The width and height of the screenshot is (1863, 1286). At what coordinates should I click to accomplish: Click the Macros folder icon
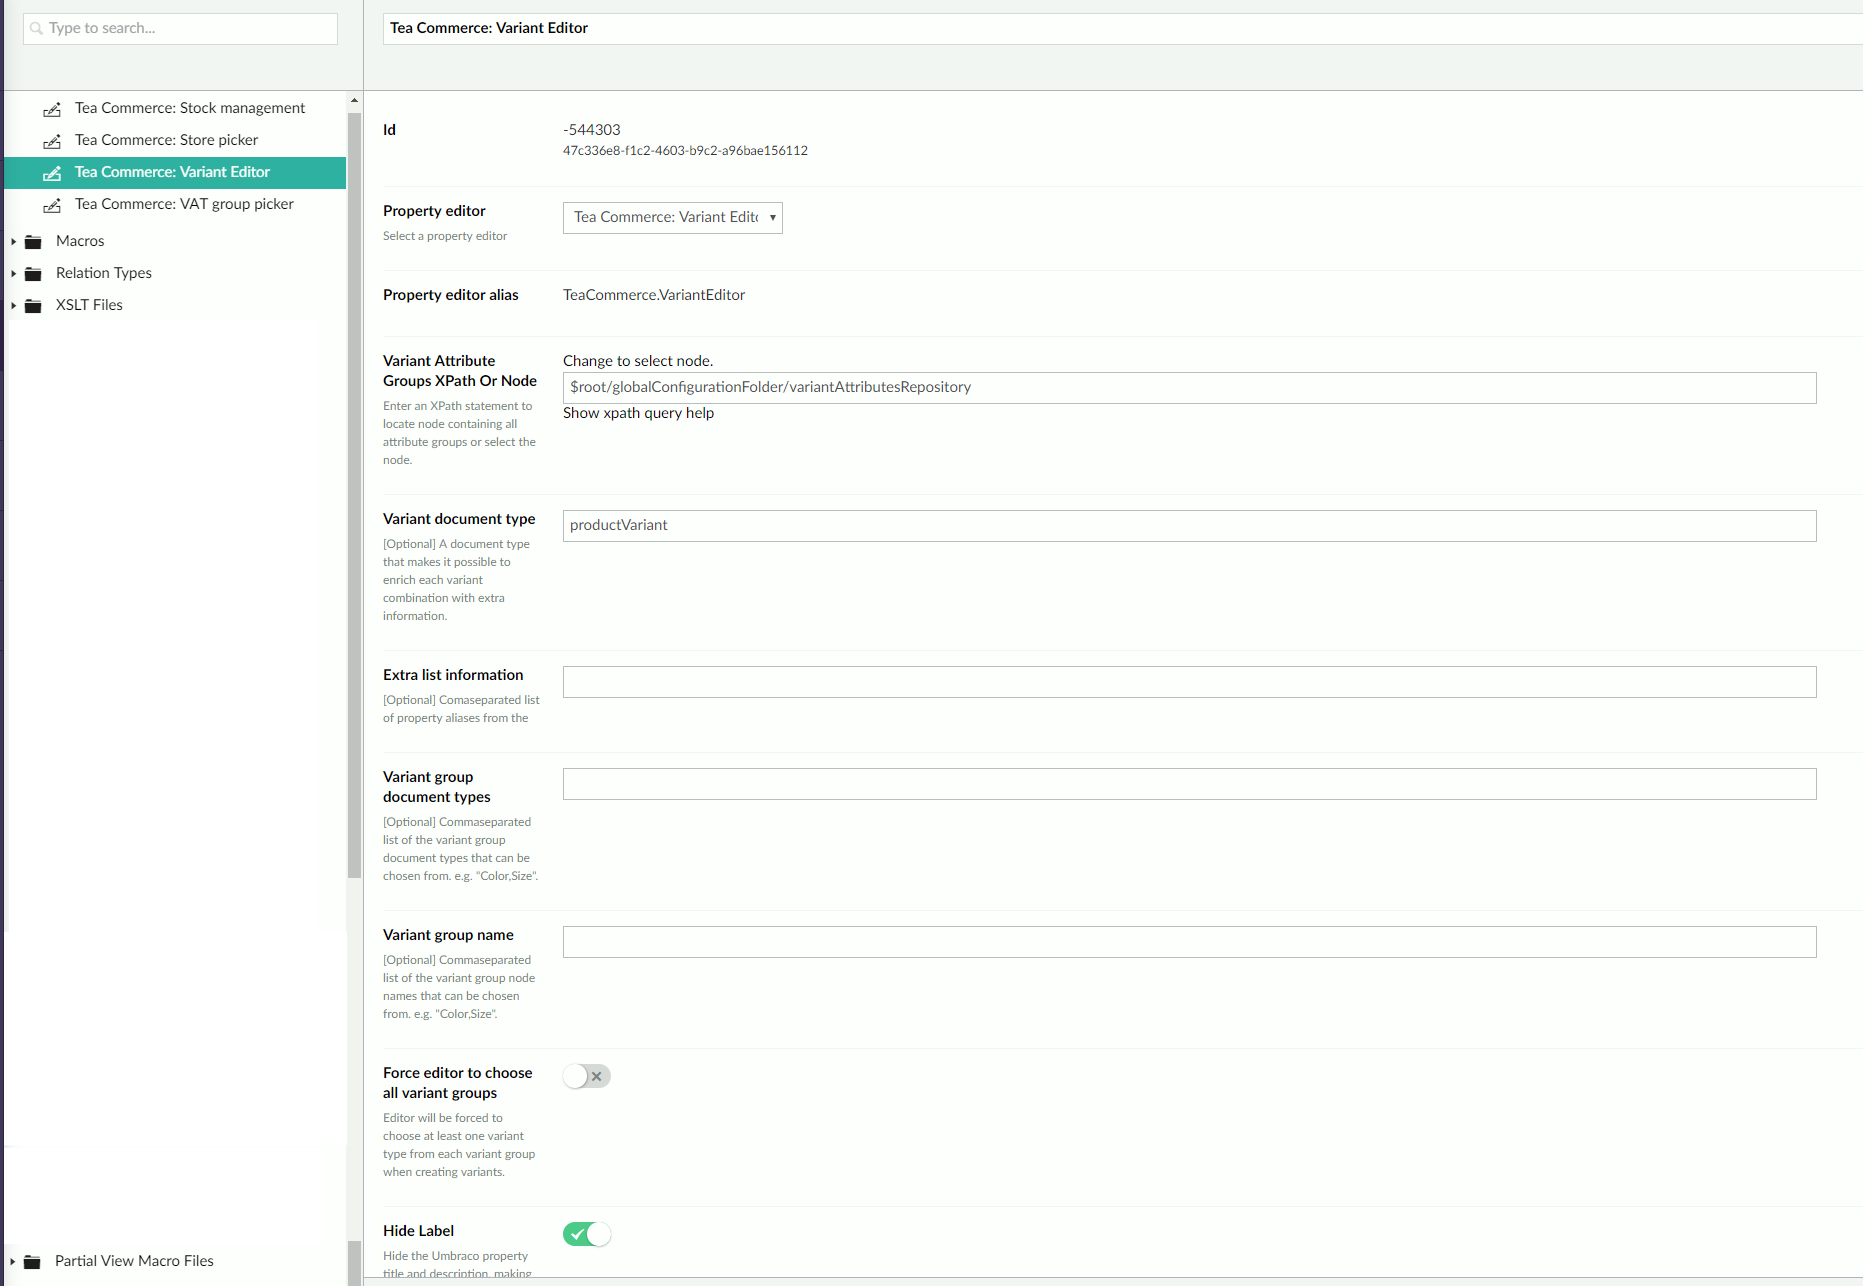[x=33, y=242]
